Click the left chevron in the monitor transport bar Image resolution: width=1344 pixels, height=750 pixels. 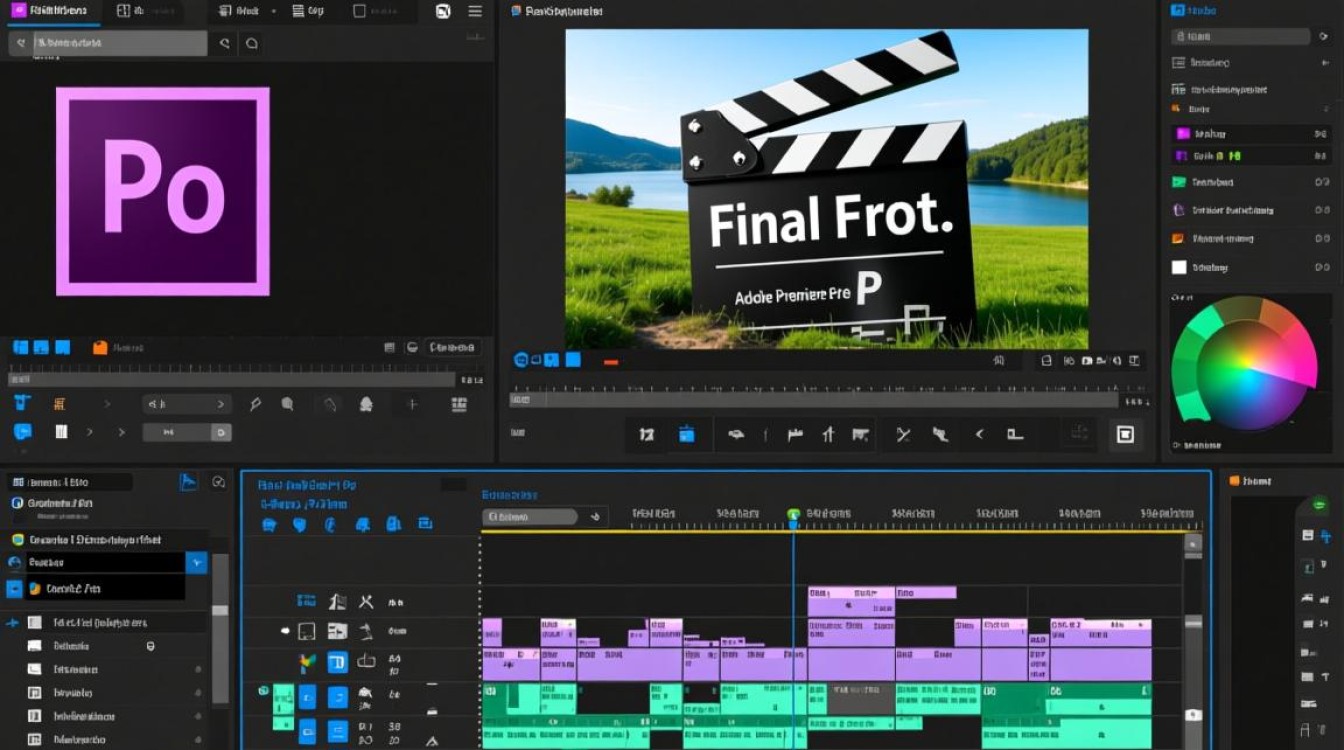(979, 434)
